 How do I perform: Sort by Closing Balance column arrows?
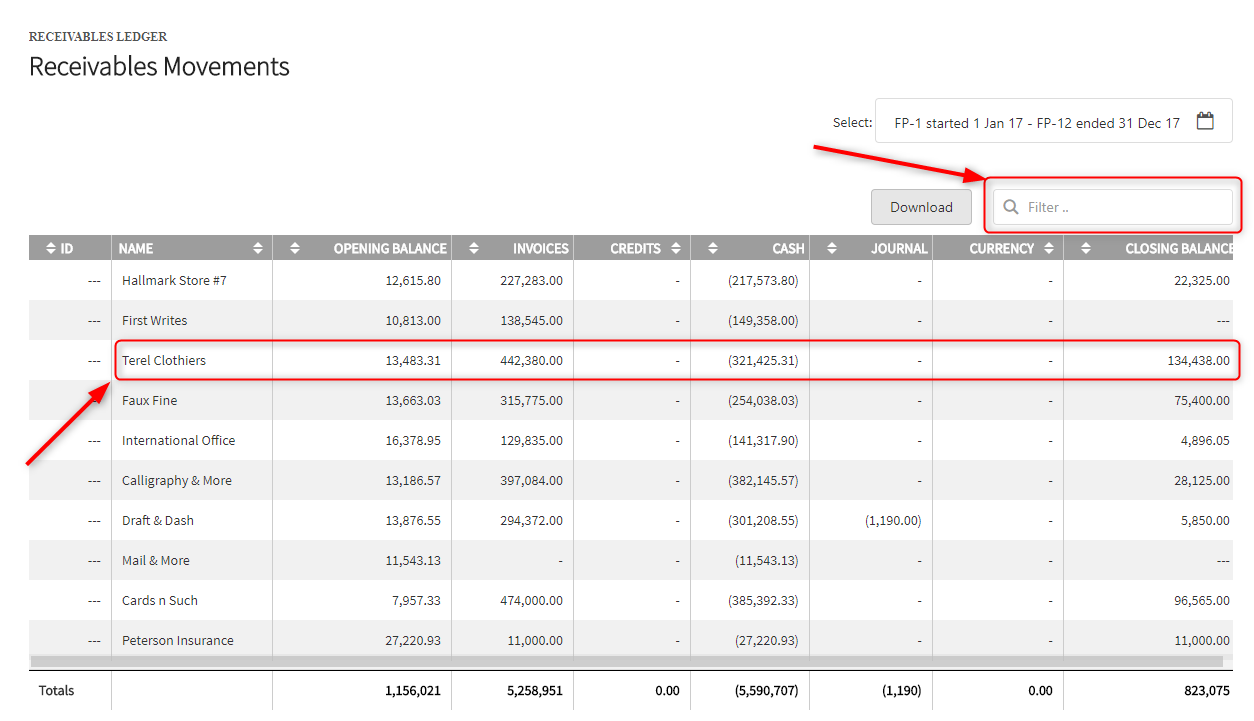[x=1085, y=248]
